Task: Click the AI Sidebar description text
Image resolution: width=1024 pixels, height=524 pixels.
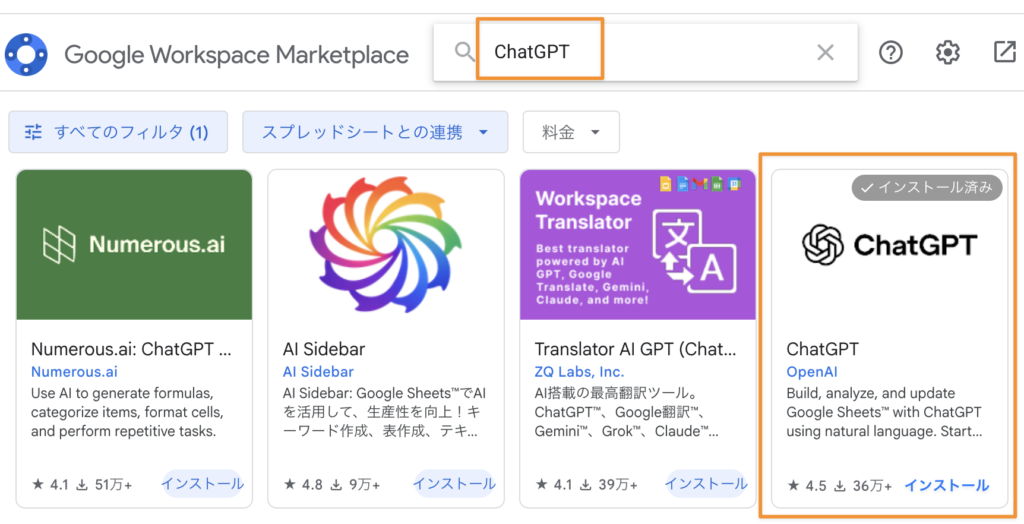Action: click(x=385, y=412)
